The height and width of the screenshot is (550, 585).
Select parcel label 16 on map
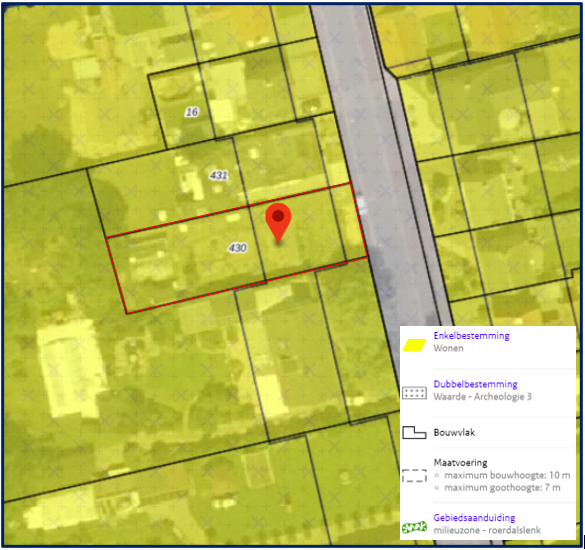click(x=192, y=112)
